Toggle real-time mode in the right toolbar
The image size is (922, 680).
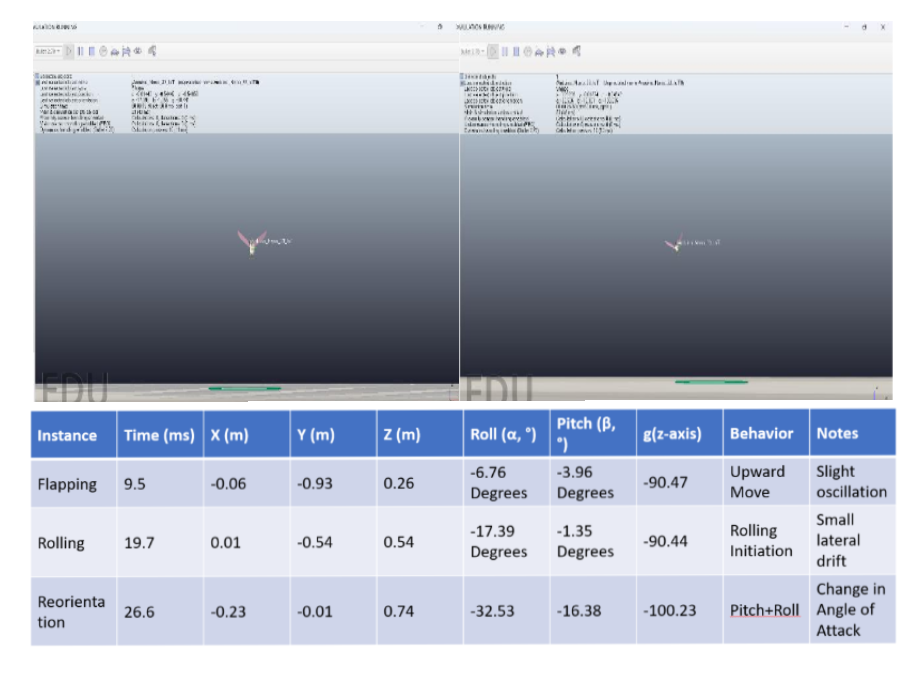click(528, 51)
